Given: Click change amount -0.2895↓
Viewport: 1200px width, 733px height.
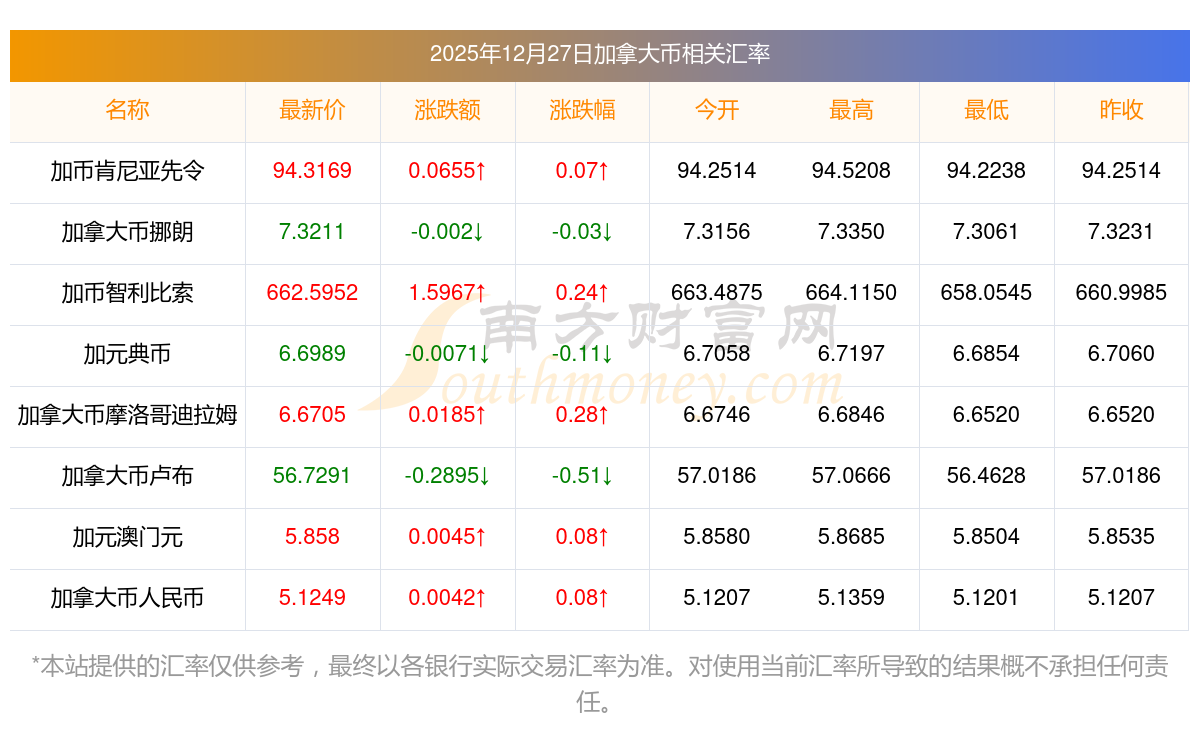Looking at the screenshot, I should [447, 476].
